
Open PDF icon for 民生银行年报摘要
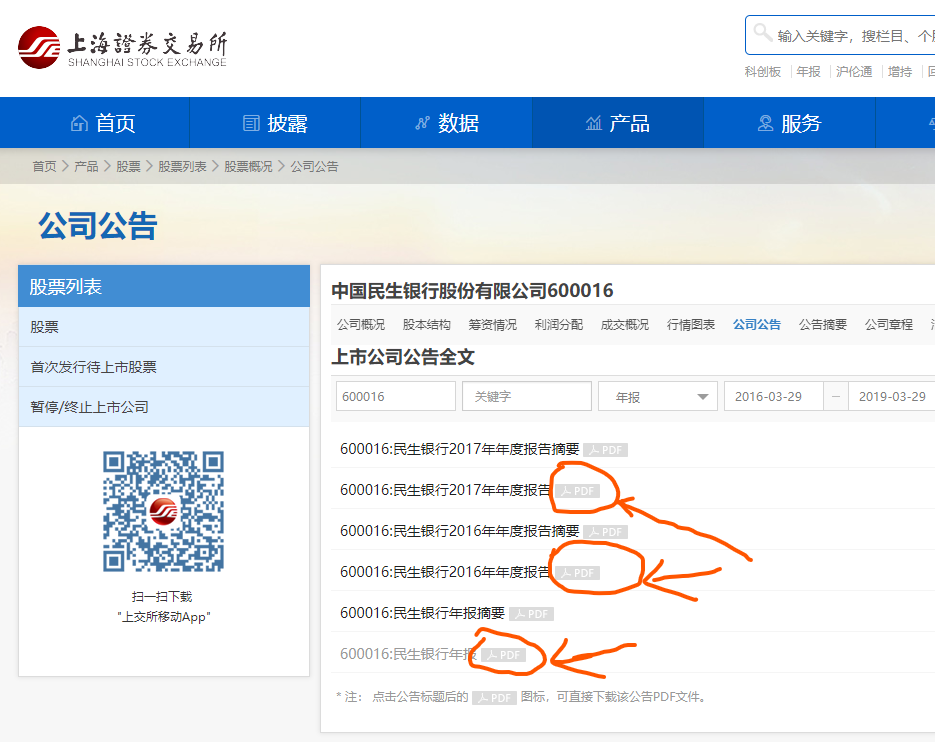[532, 614]
